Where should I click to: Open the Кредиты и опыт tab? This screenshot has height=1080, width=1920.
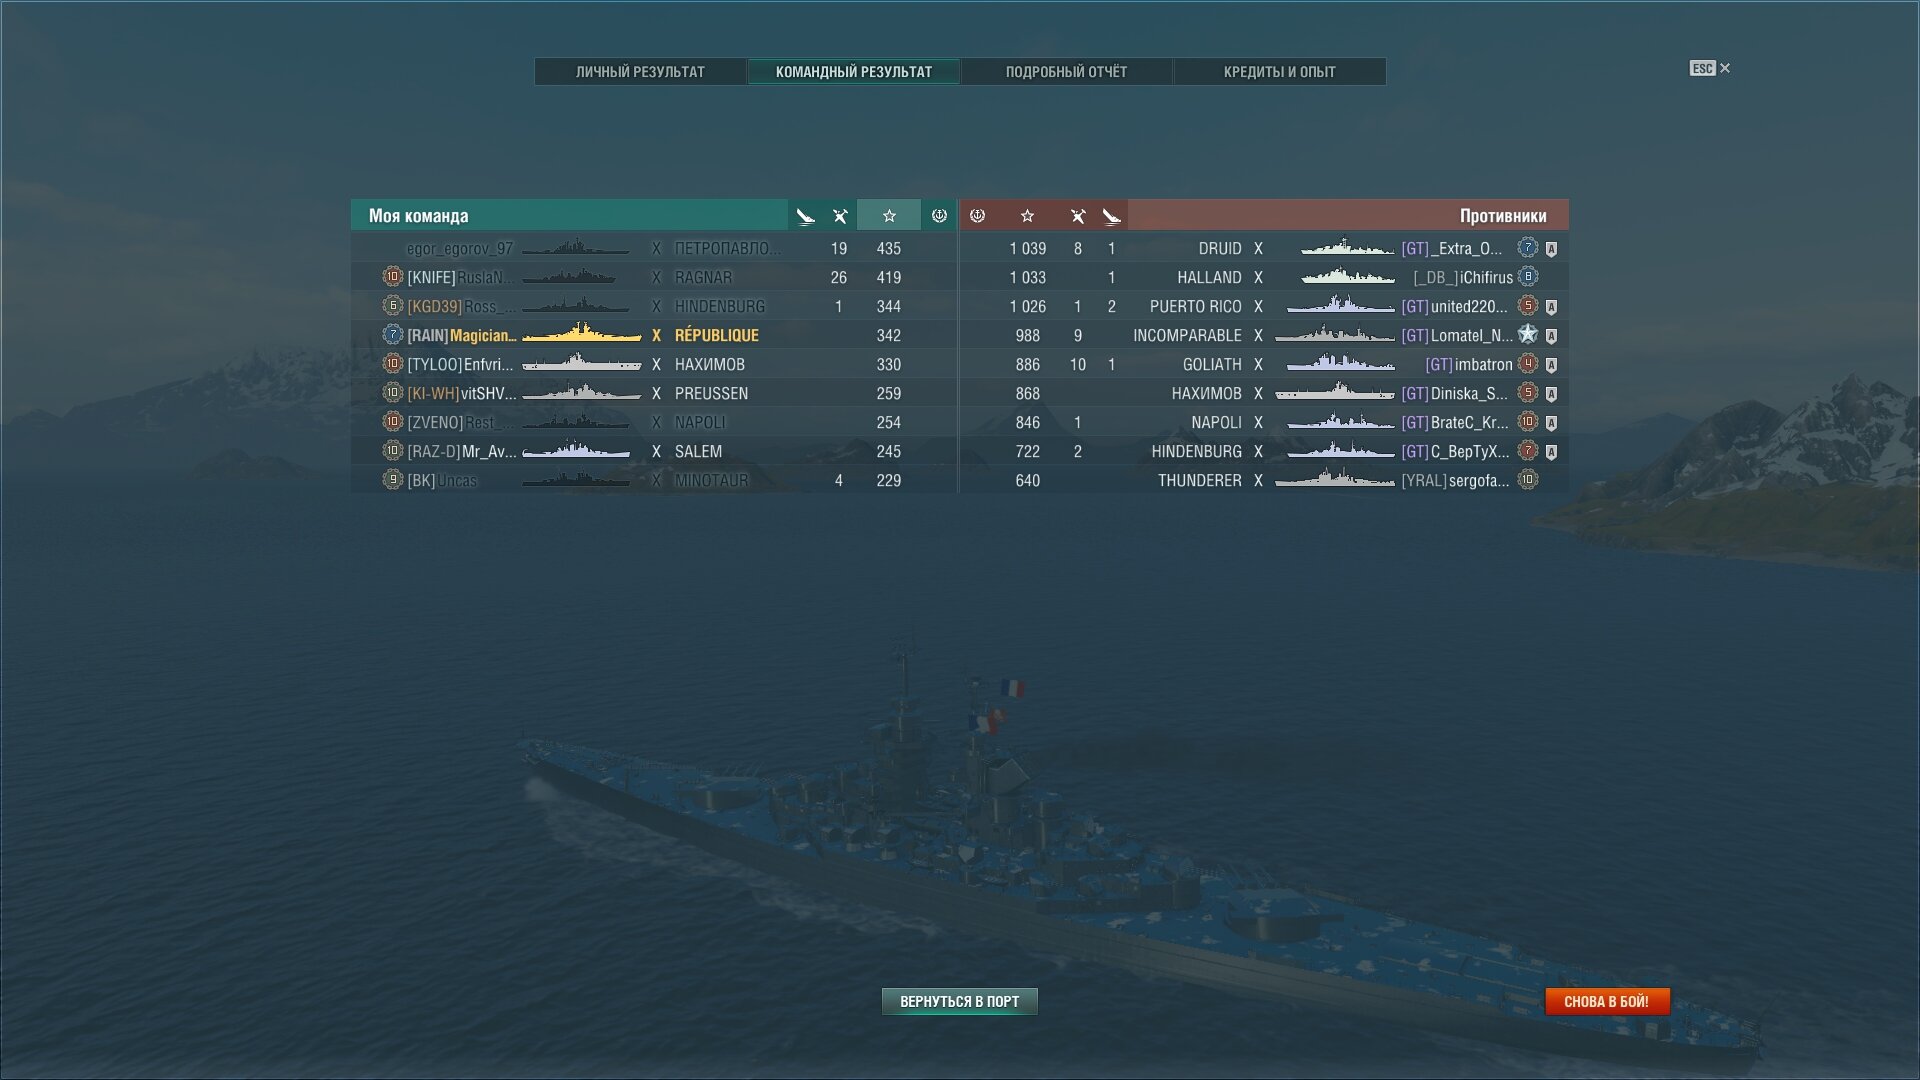pos(1279,72)
